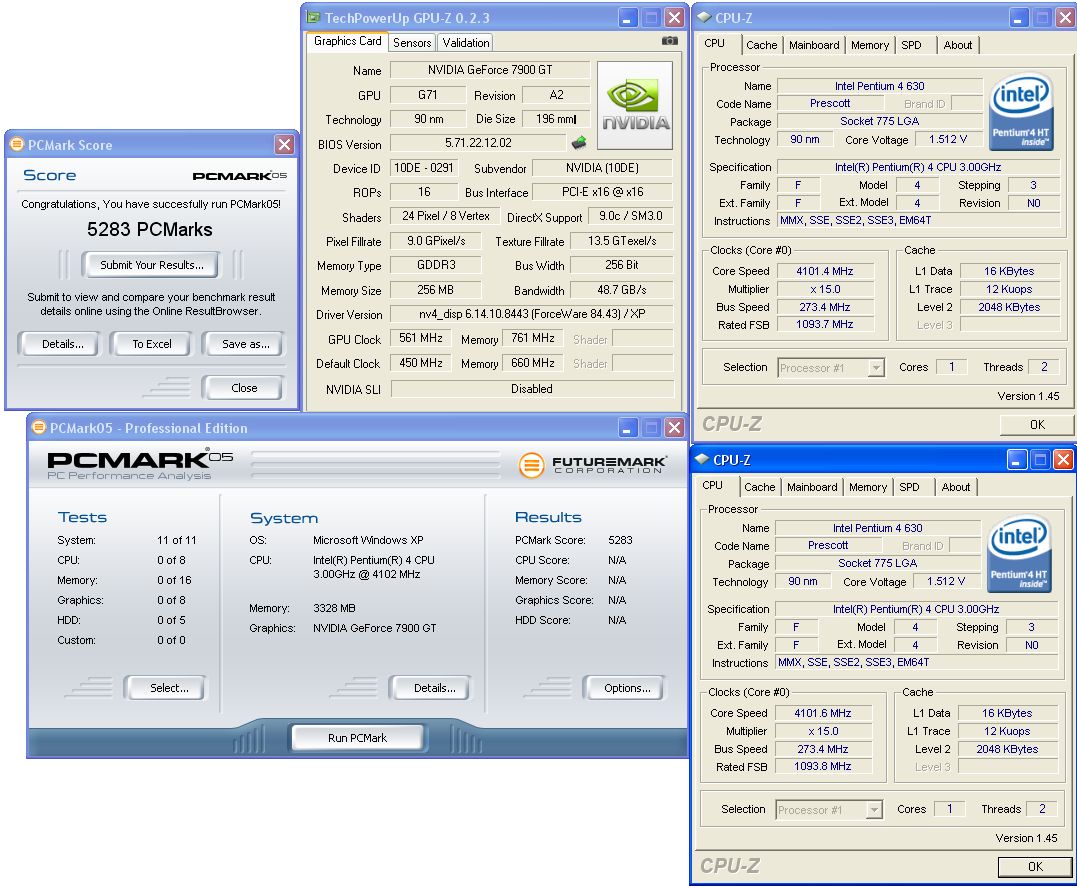Click the upper CPU-Z title bar icon
This screenshot has width=1077, height=888.
pyautogui.click(x=704, y=17)
